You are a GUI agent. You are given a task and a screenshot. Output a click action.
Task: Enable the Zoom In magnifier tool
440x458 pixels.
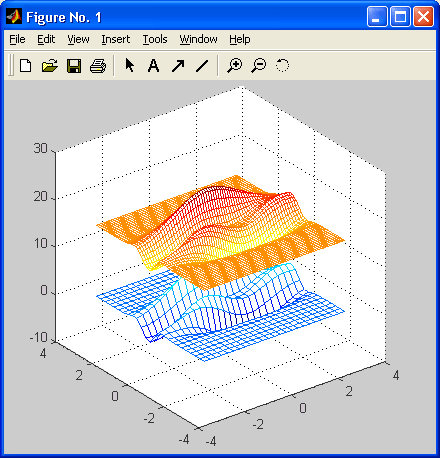235,65
